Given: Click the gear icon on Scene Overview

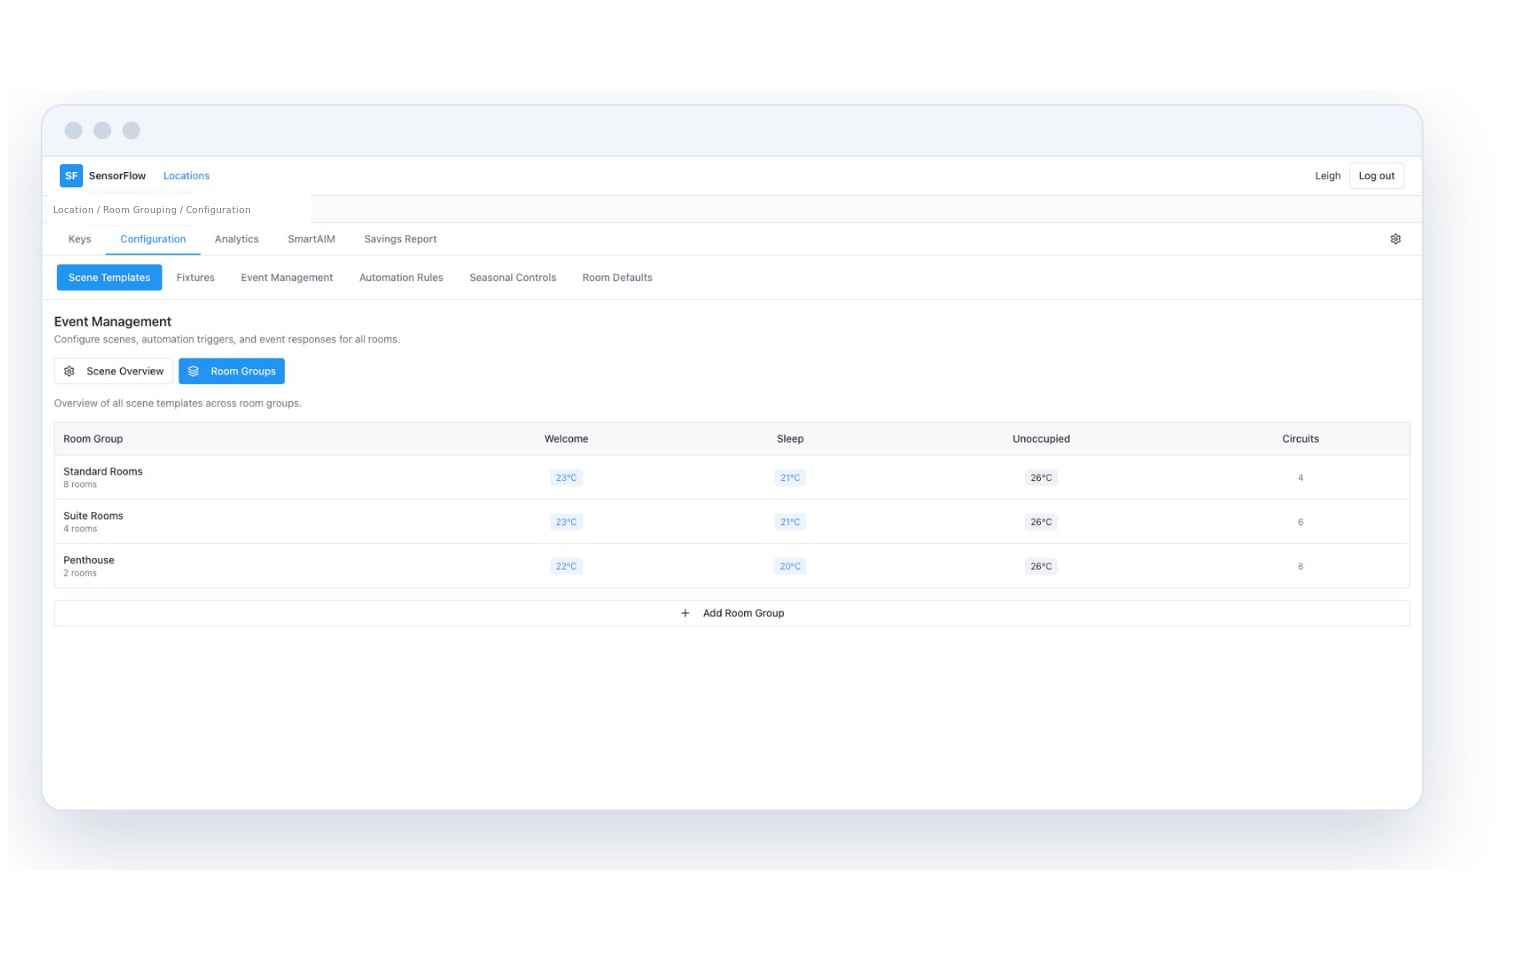Looking at the screenshot, I should click(69, 371).
